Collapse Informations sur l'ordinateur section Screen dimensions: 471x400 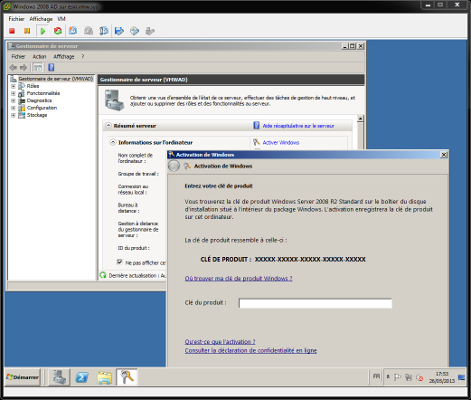coord(113,142)
